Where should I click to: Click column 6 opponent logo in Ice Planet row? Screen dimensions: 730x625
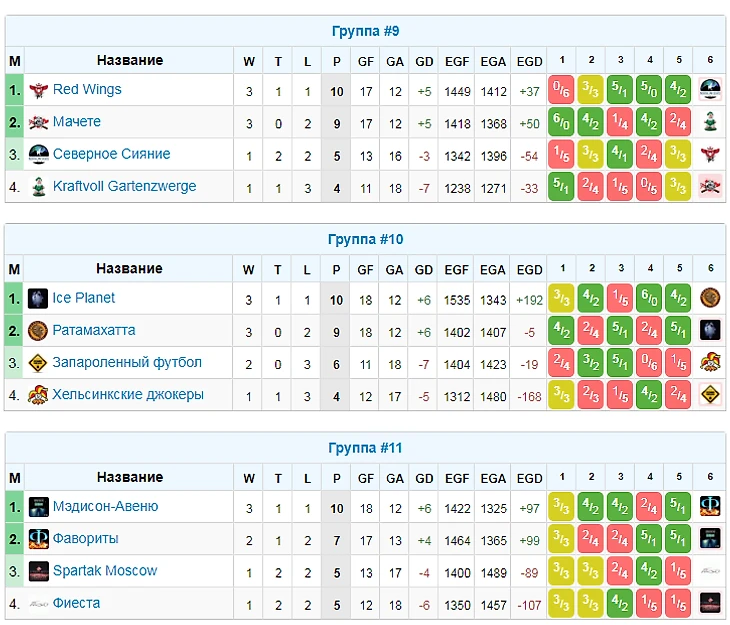point(710,298)
